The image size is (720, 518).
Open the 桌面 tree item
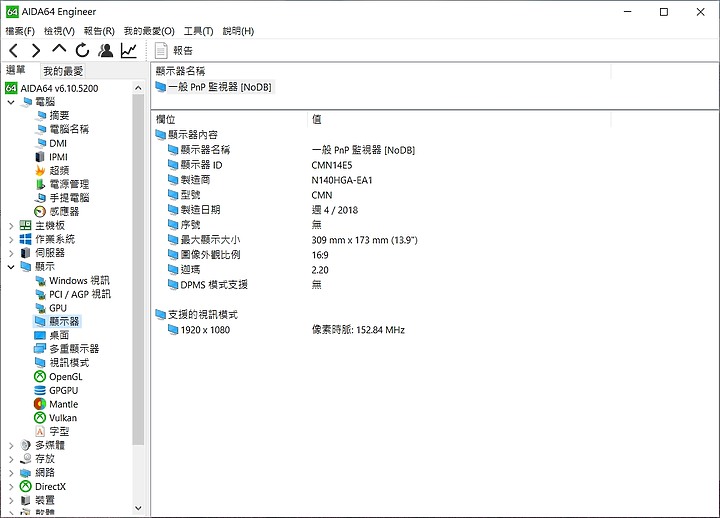coord(59,335)
